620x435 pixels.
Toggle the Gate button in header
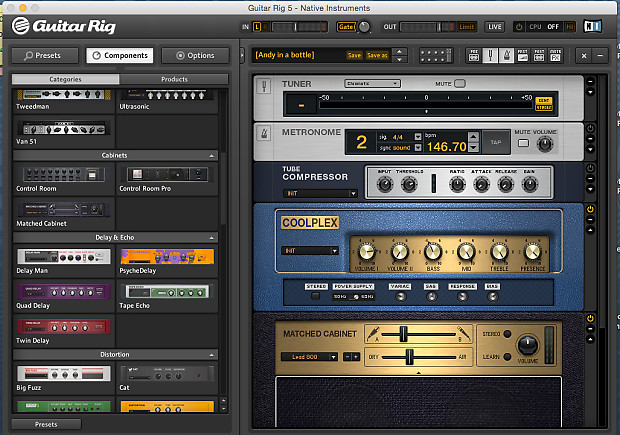tap(346, 26)
